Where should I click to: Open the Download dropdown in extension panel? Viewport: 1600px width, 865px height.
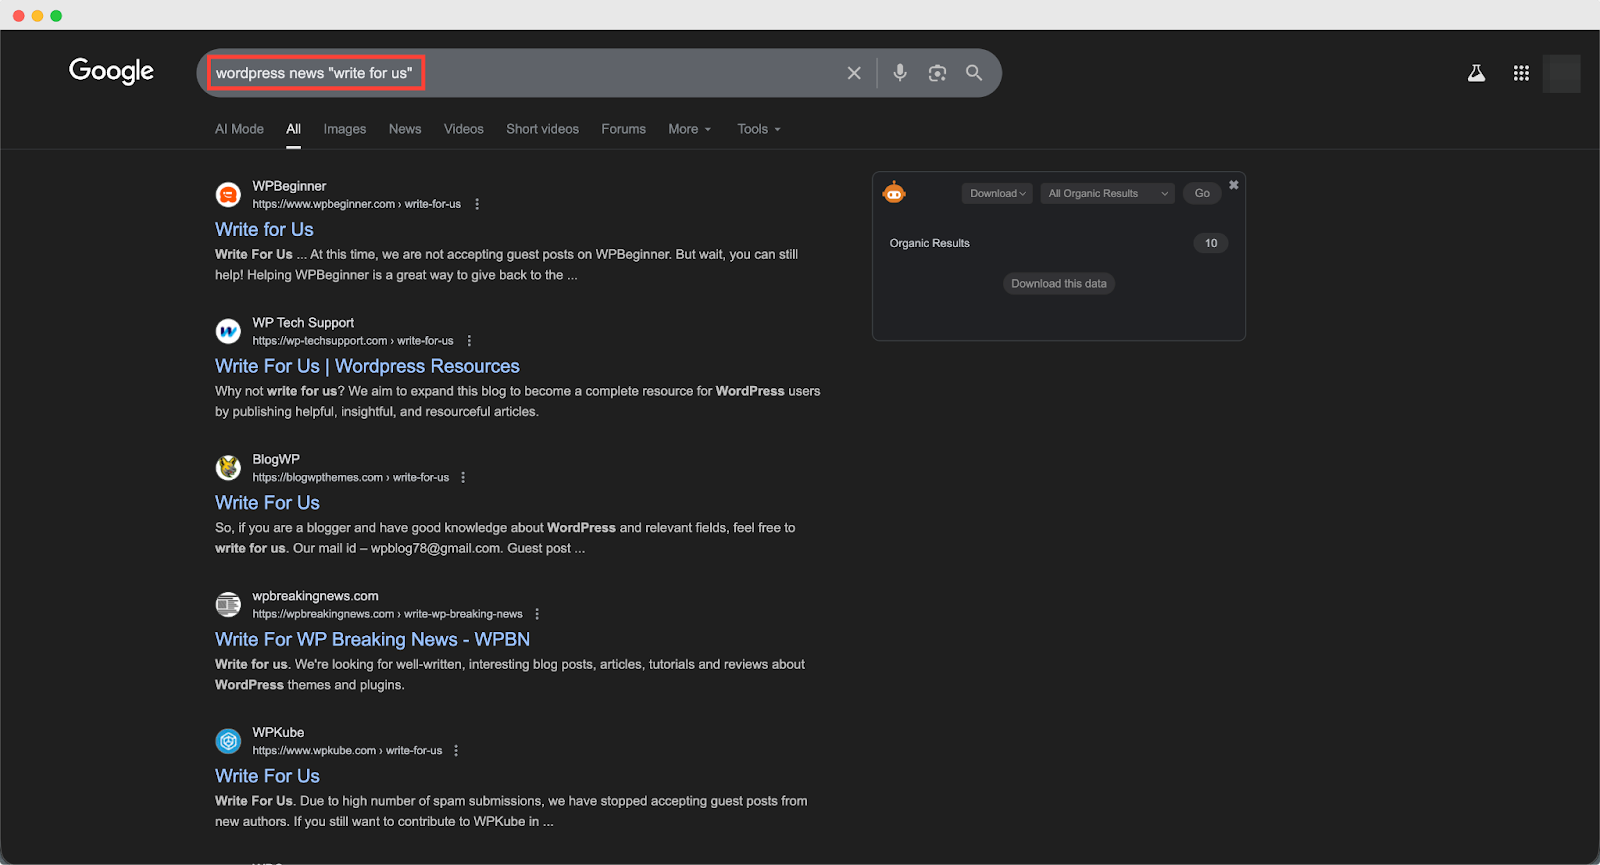[997, 193]
